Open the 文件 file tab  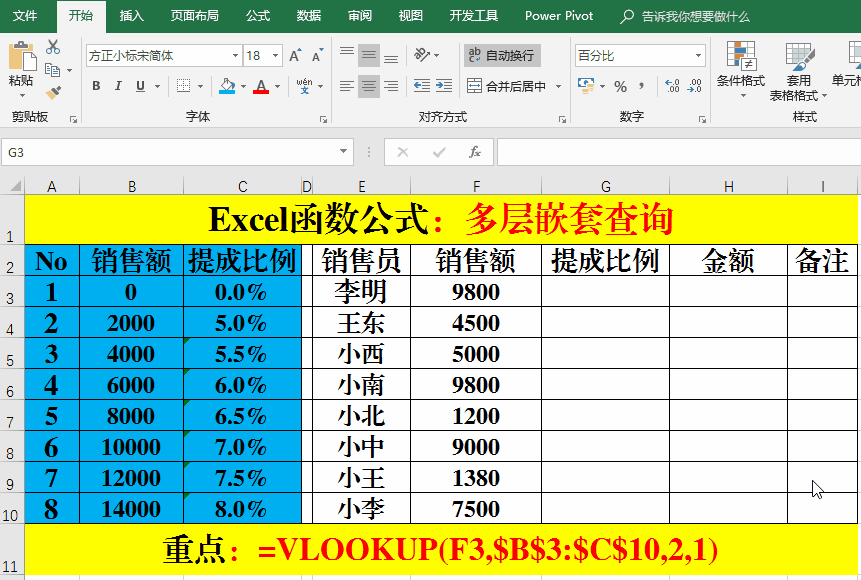[x=25, y=16]
